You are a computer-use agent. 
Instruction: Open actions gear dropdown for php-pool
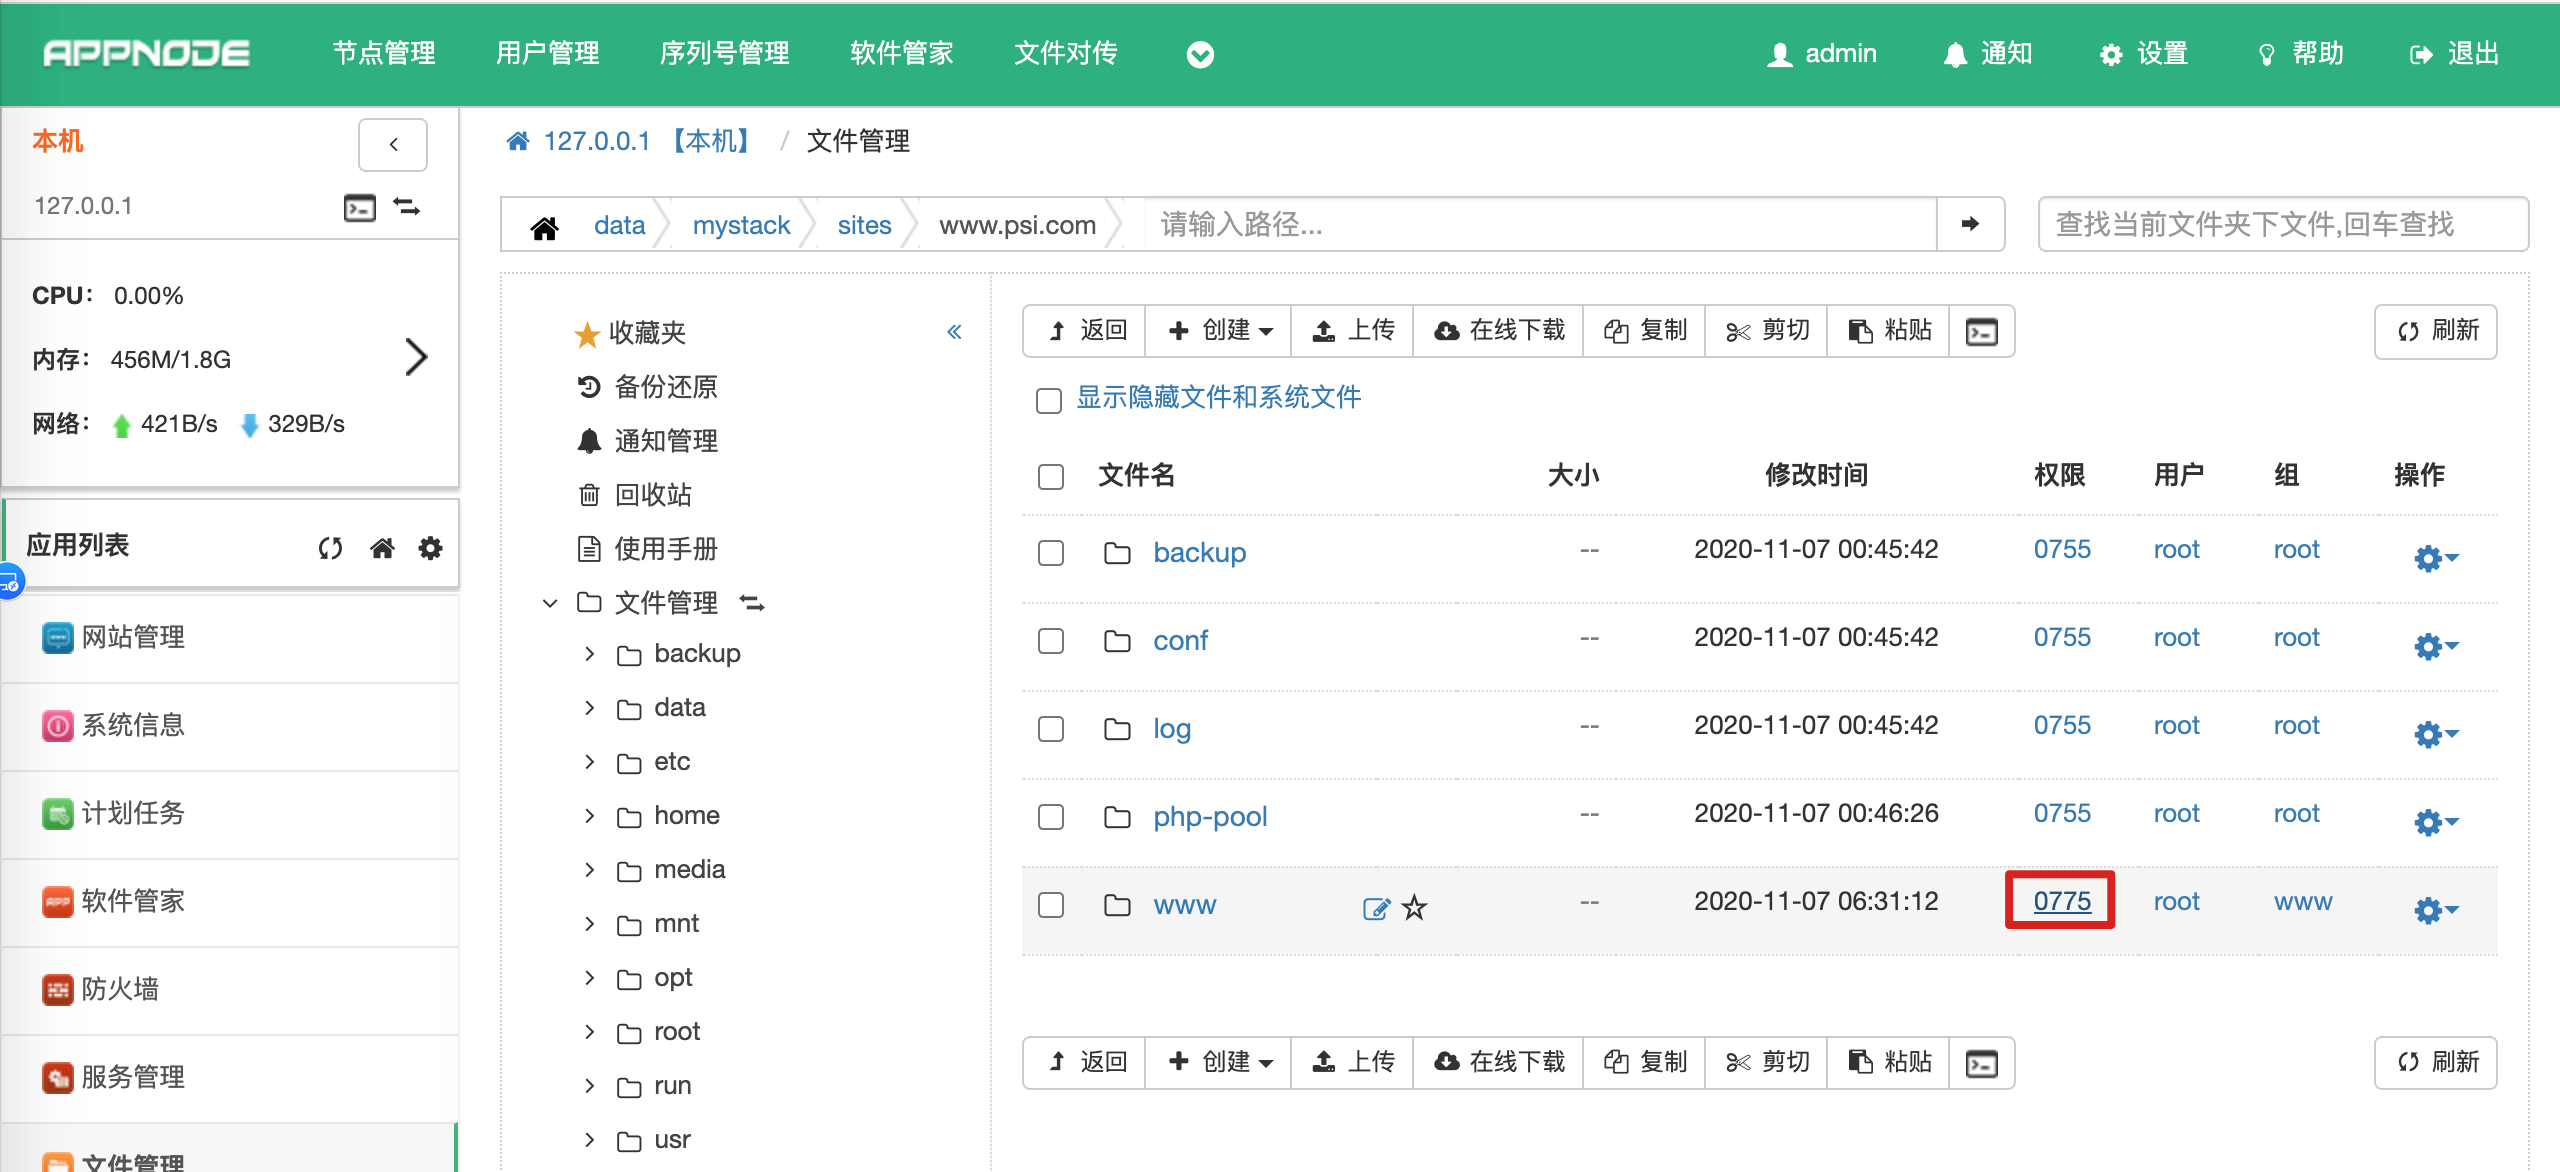(x=2435, y=822)
